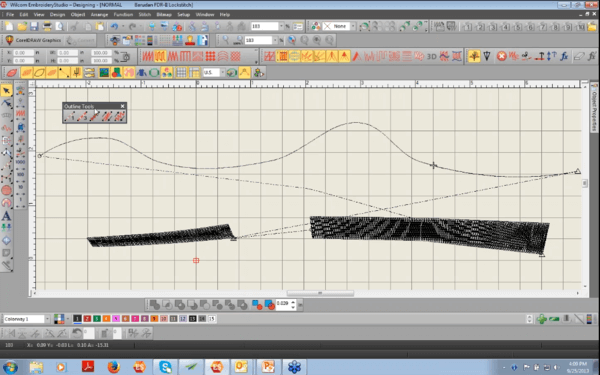Image resolution: width=600 pixels, height=375 pixels.
Task: Open a design with the folder icon
Action: coord(22,26)
